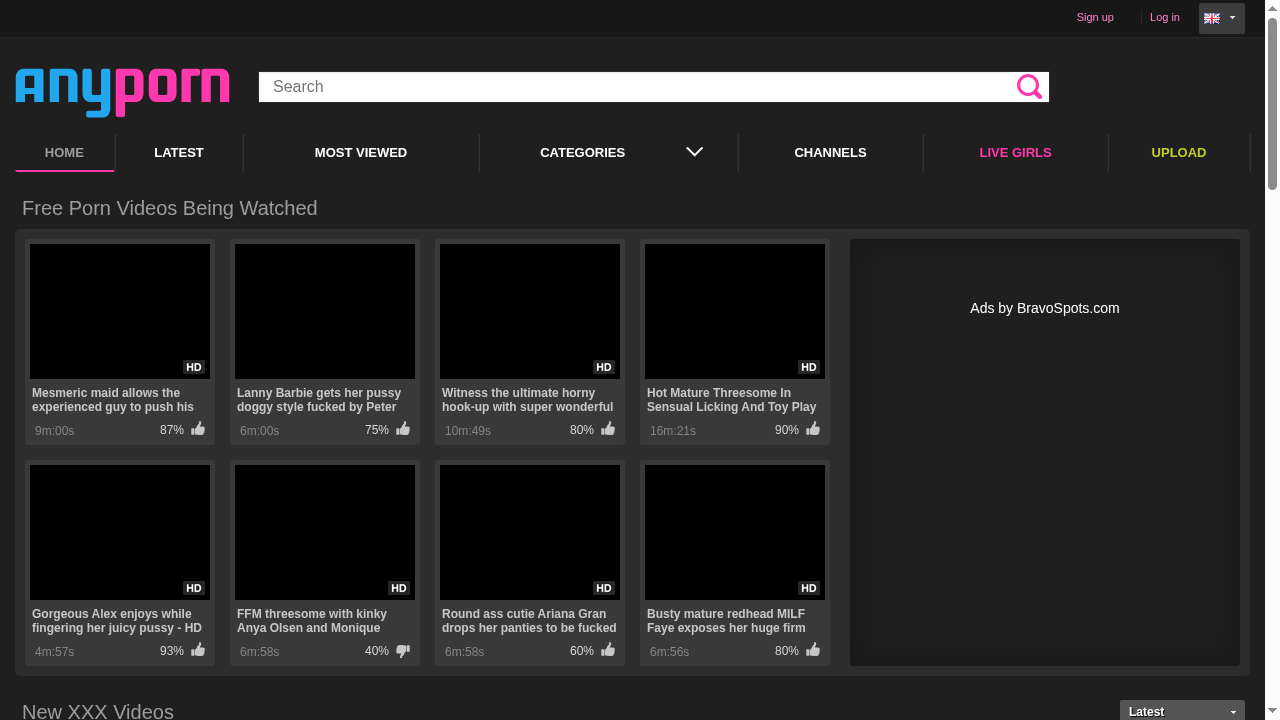Click the pink search magnifier icon
The height and width of the screenshot is (720, 1280).
[x=1029, y=87]
